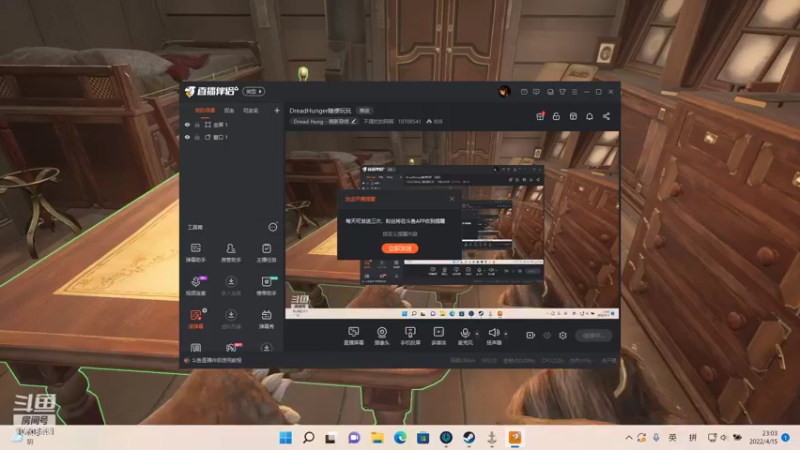Open the streamer tasks clipboard tool
Image resolution: width=800 pixels, height=450 pixels.
point(266,253)
